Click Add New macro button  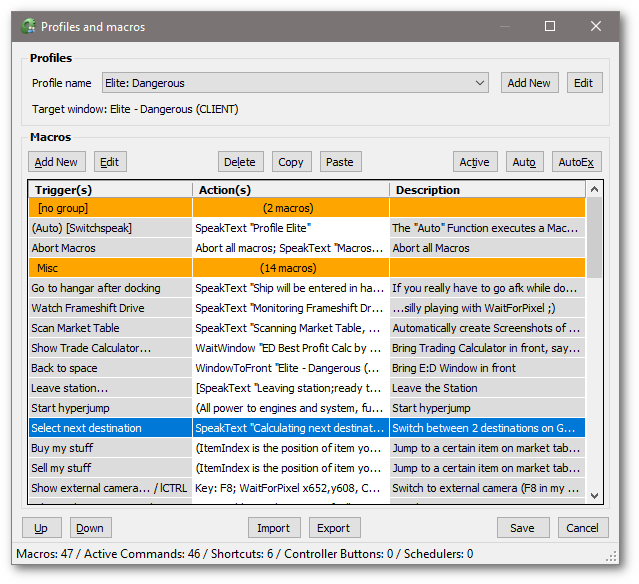57,162
